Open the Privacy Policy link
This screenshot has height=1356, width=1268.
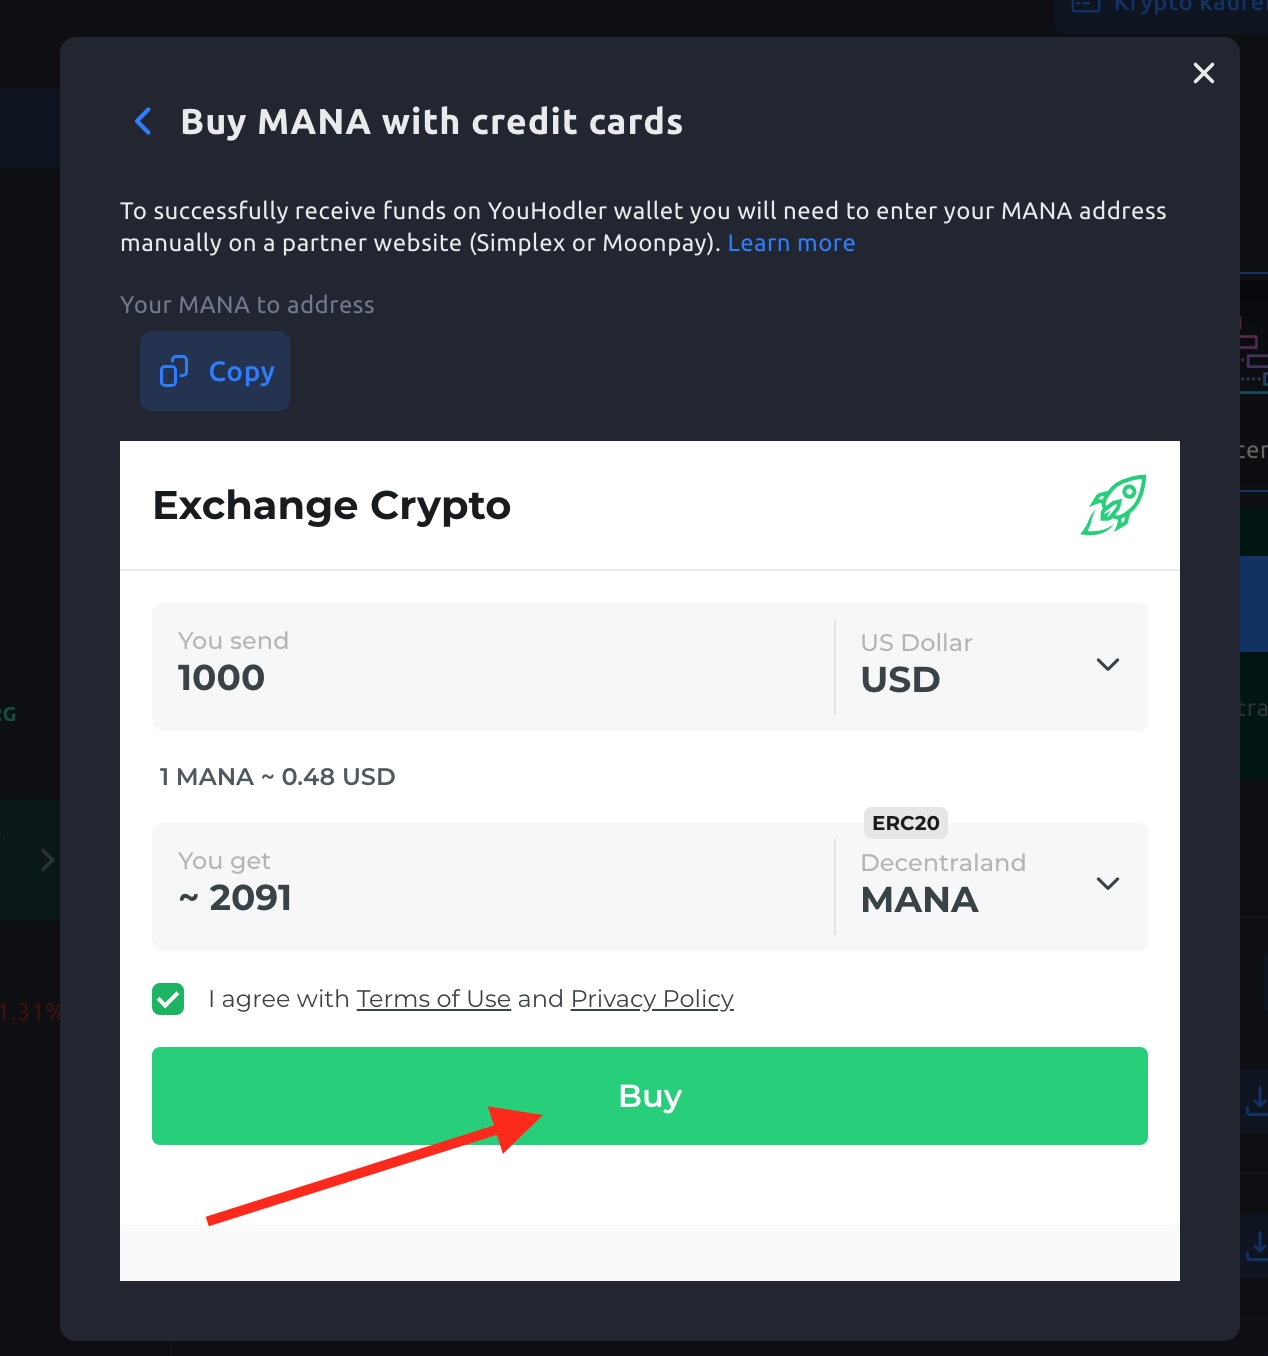tap(652, 999)
